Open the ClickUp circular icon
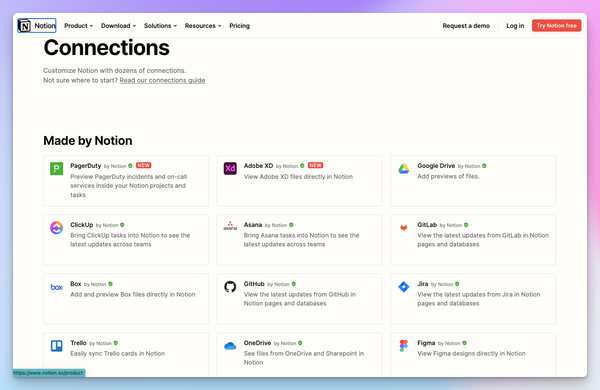600x390 pixels. coord(57,227)
